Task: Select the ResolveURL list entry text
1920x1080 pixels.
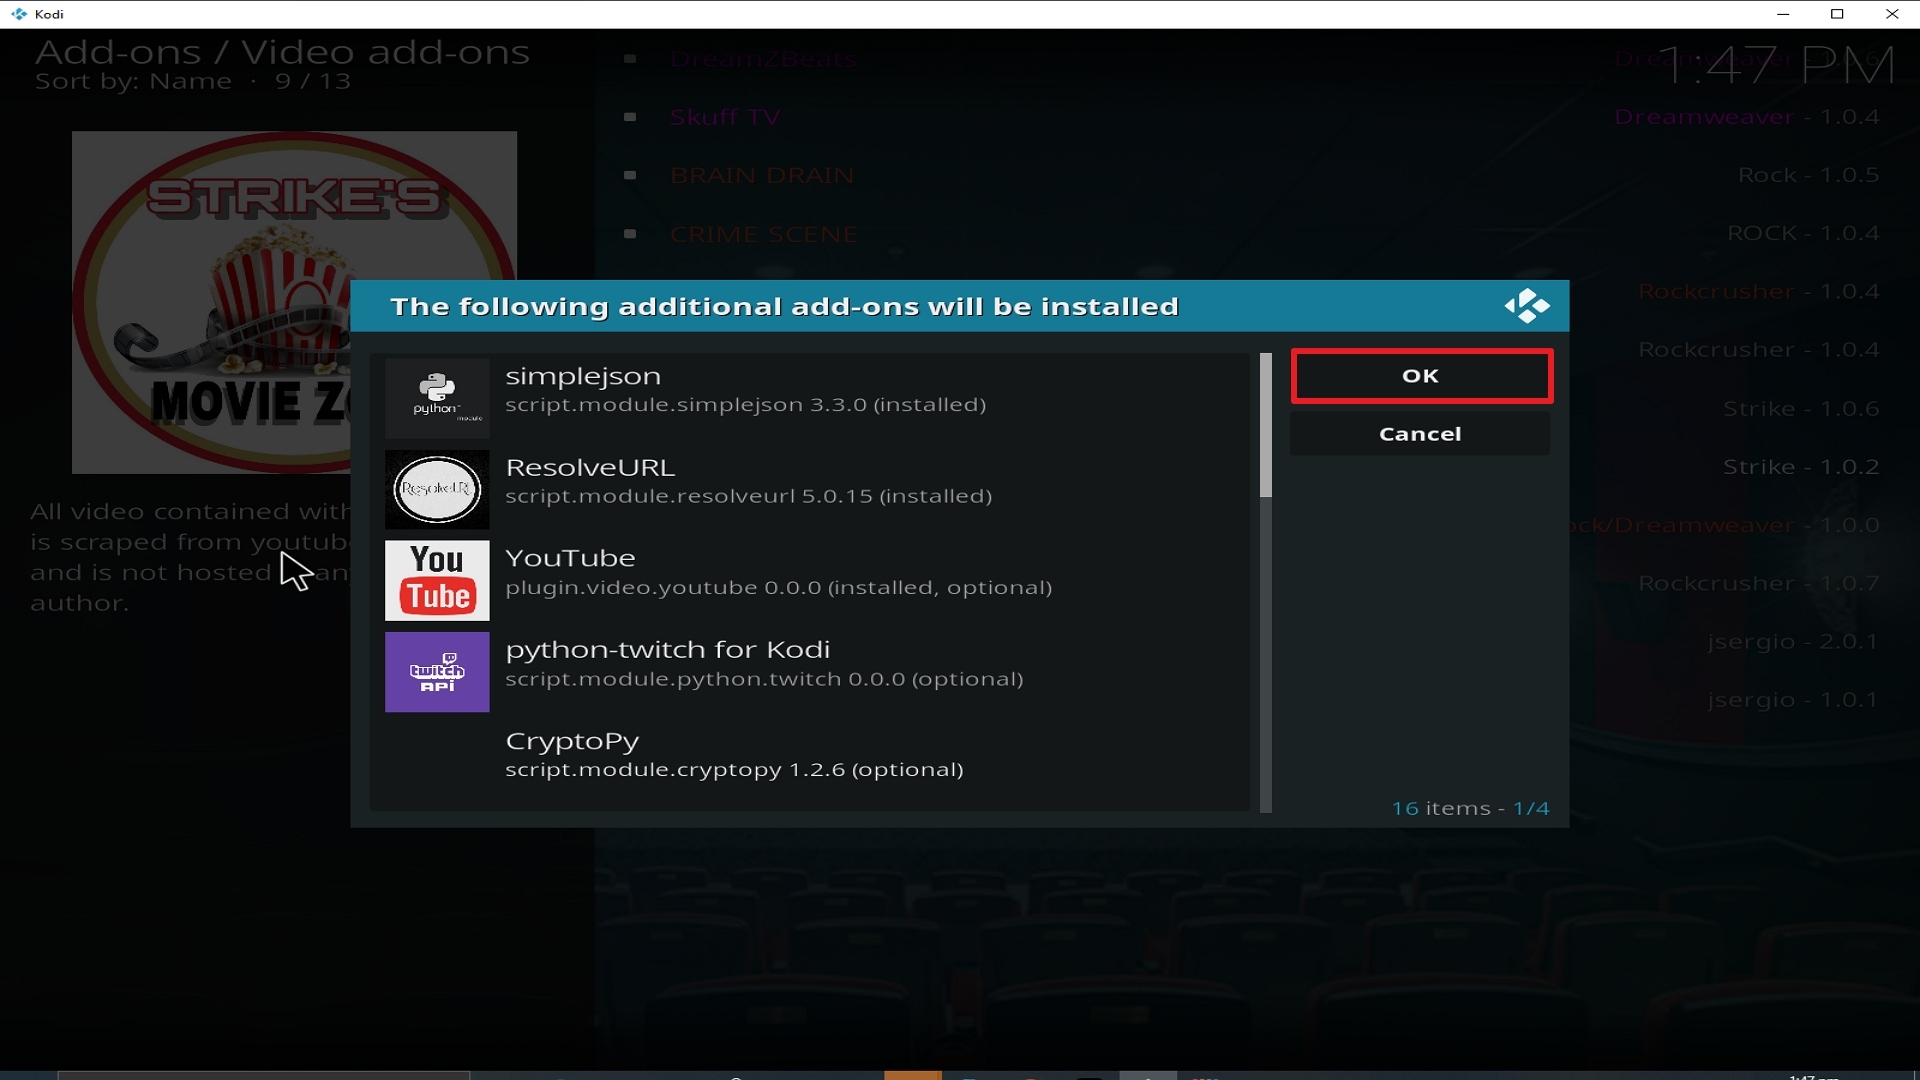Action: 748,481
